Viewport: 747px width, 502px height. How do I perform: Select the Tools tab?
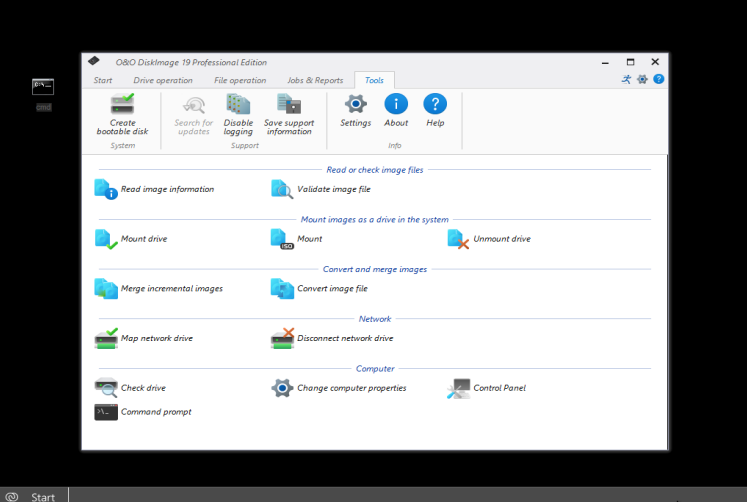point(374,80)
